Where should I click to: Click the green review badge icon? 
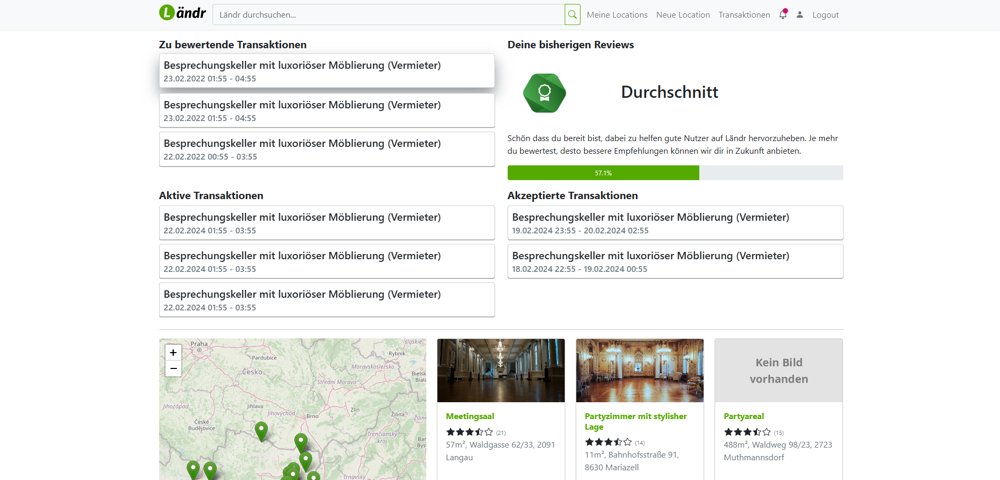click(x=544, y=92)
